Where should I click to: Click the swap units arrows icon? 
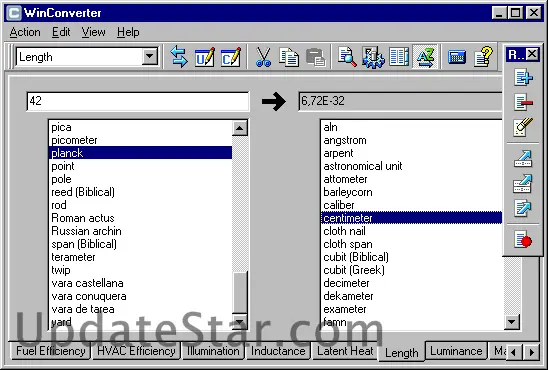(179, 57)
